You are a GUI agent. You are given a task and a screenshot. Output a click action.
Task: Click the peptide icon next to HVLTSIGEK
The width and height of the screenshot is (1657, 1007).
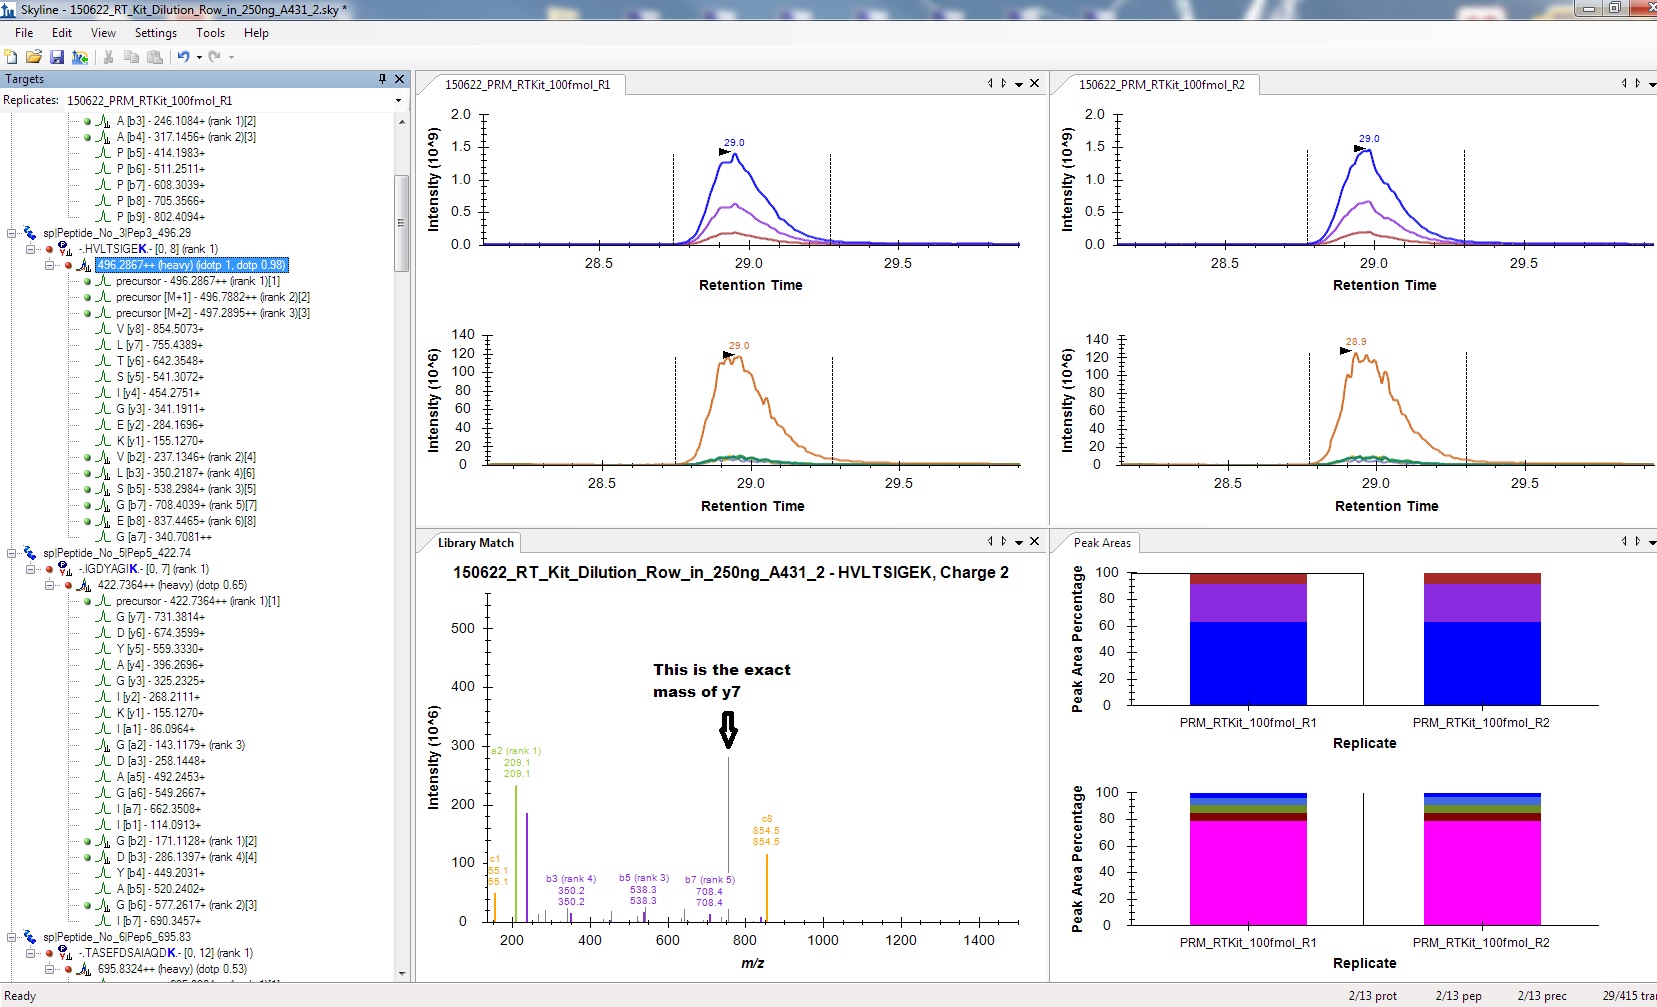[65, 249]
